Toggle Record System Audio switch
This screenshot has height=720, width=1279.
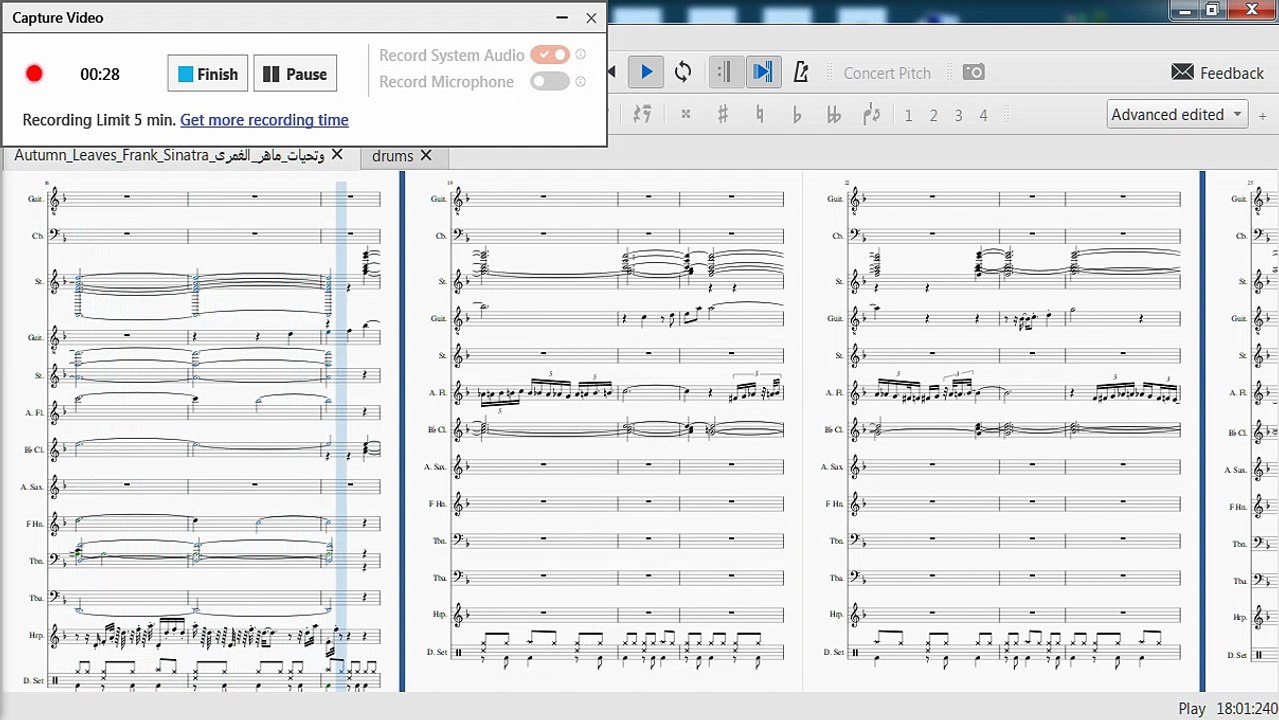(x=550, y=55)
